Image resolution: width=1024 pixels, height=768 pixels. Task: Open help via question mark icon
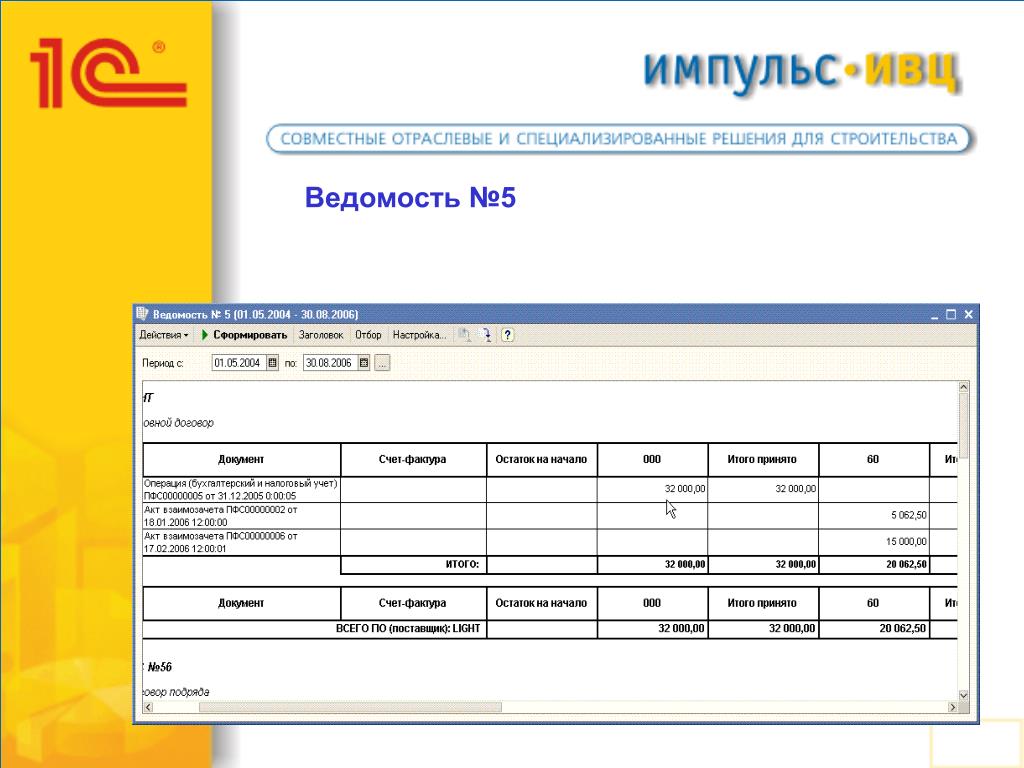coord(507,335)
